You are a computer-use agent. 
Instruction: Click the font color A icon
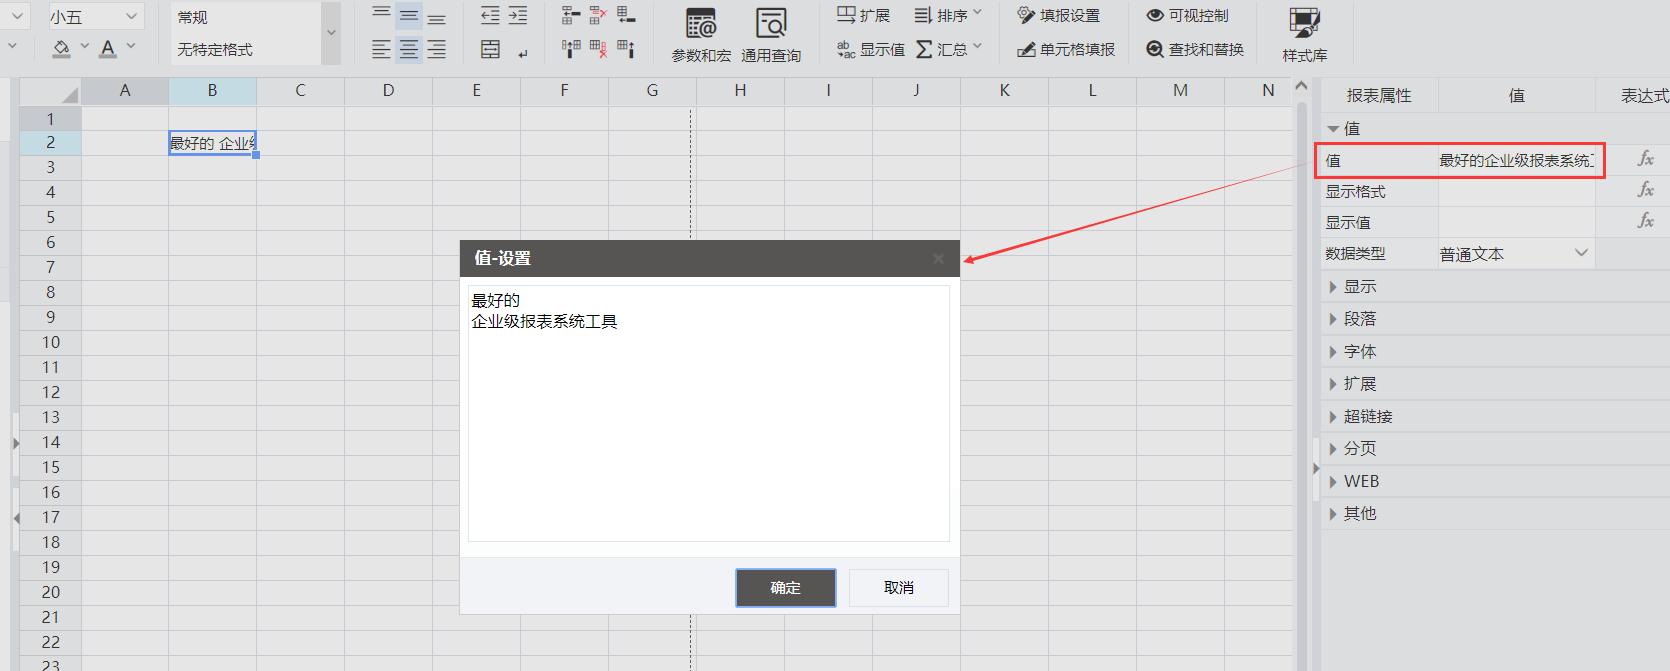pos(108,48)
